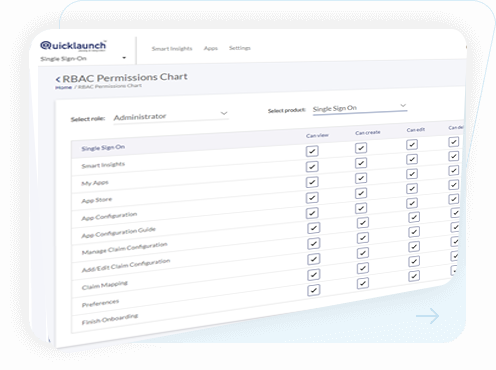This screenshot has height=370, width=496.
Task: Uncheck Can create for App Configuration Guide
Action: point(361,208)
